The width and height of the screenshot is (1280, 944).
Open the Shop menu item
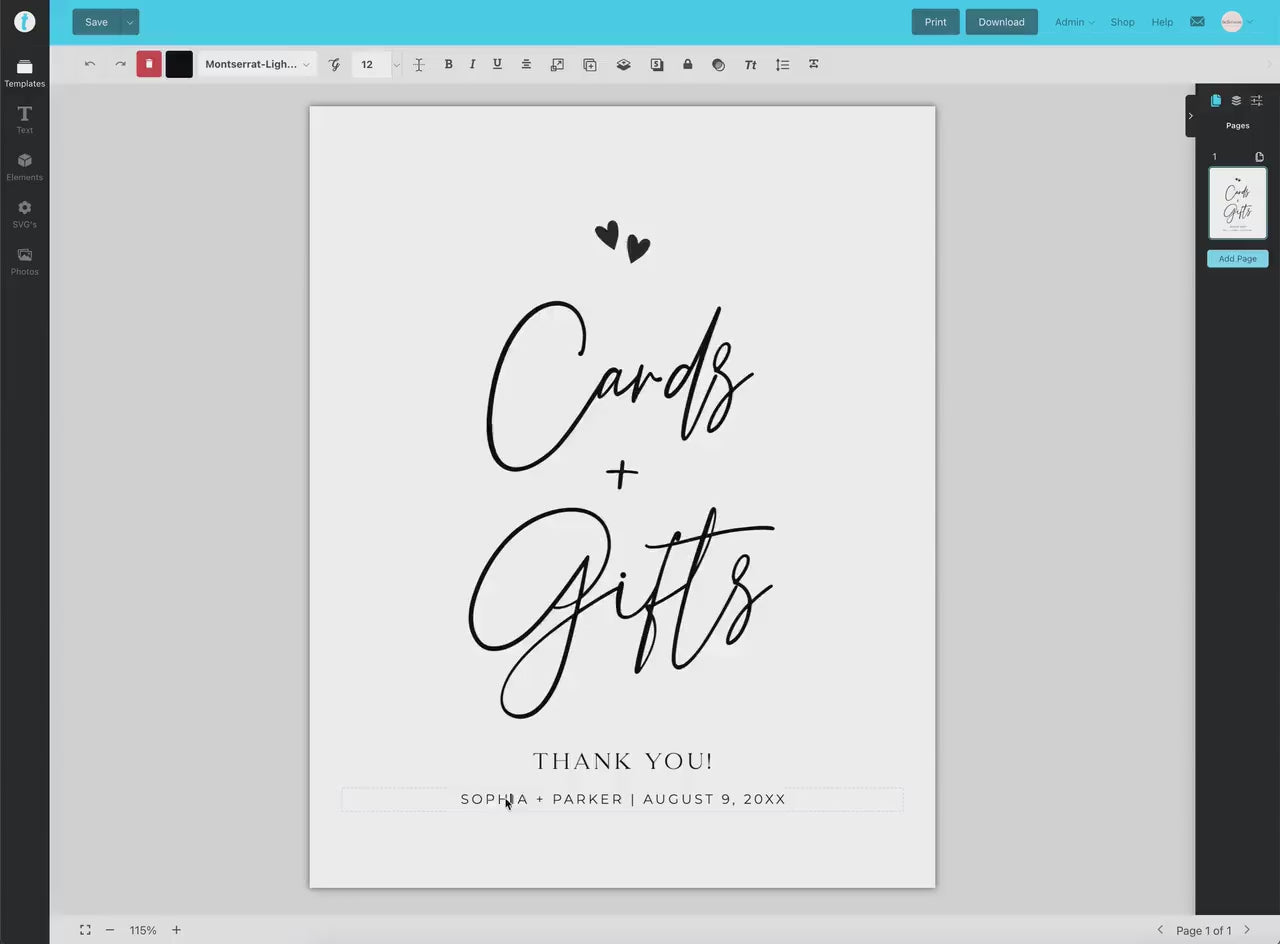tap(1122, 22)
